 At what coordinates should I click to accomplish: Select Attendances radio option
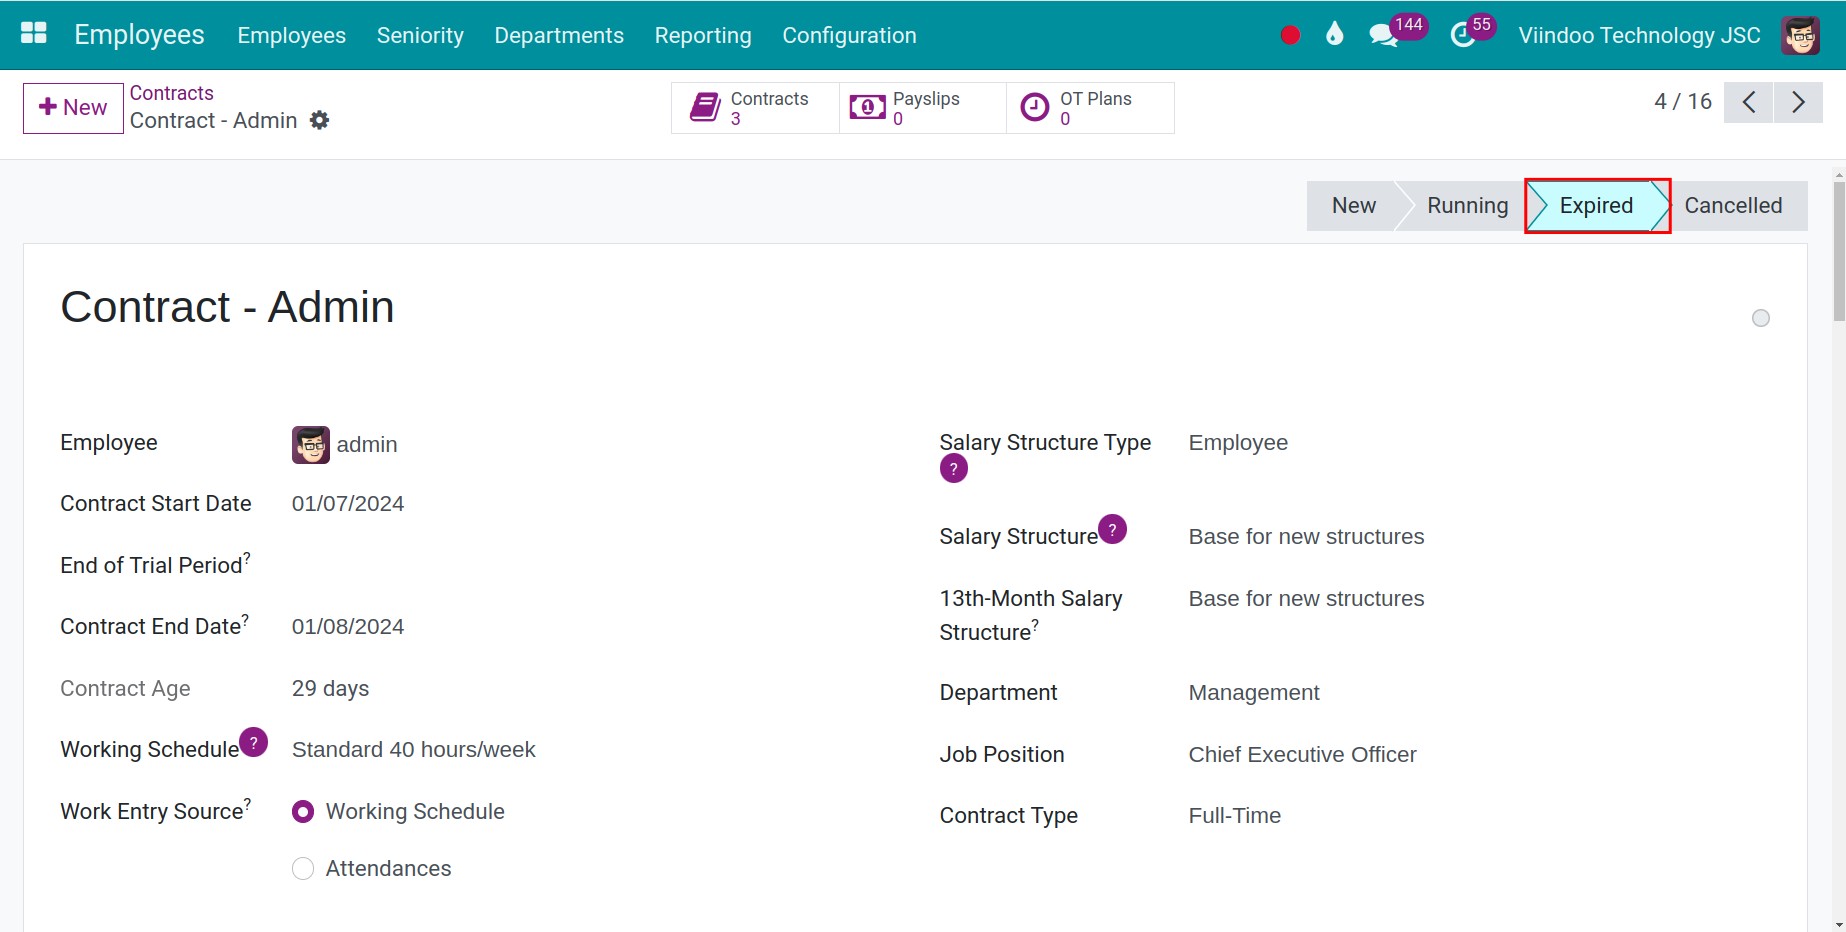coord(303,869)
